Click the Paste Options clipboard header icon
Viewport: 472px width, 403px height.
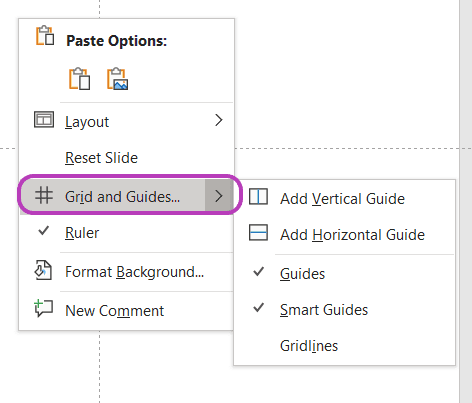pyautogui.click(x=45, y=35)
